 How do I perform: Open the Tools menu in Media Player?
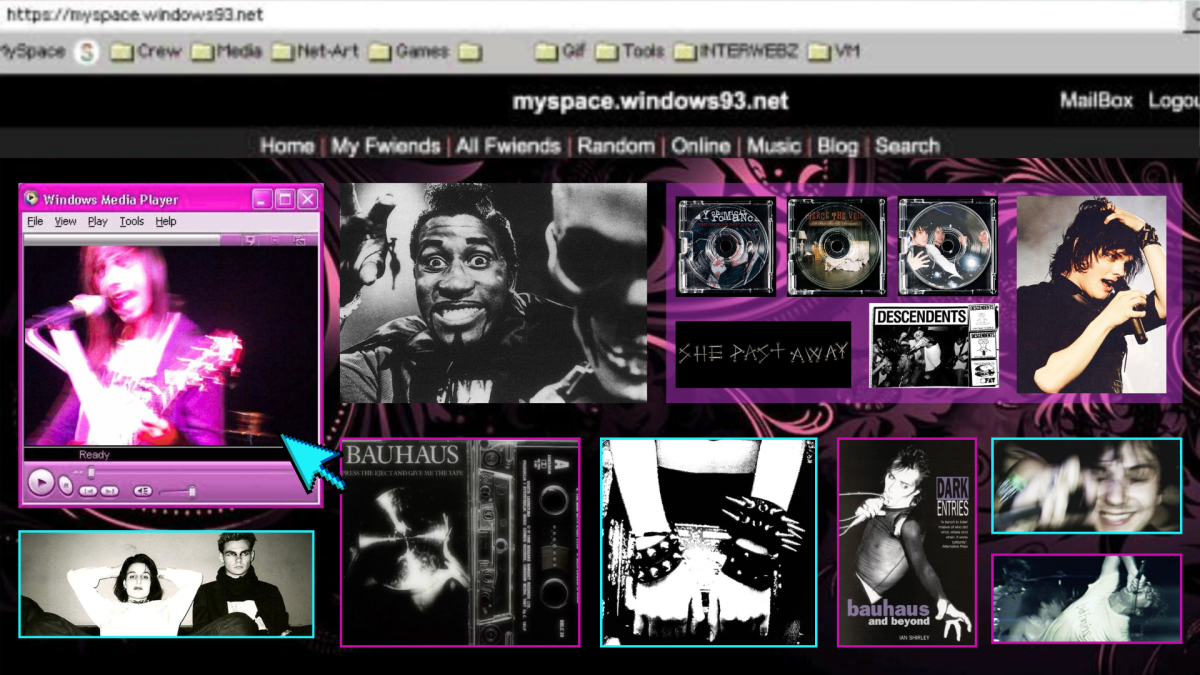point(131,222)
